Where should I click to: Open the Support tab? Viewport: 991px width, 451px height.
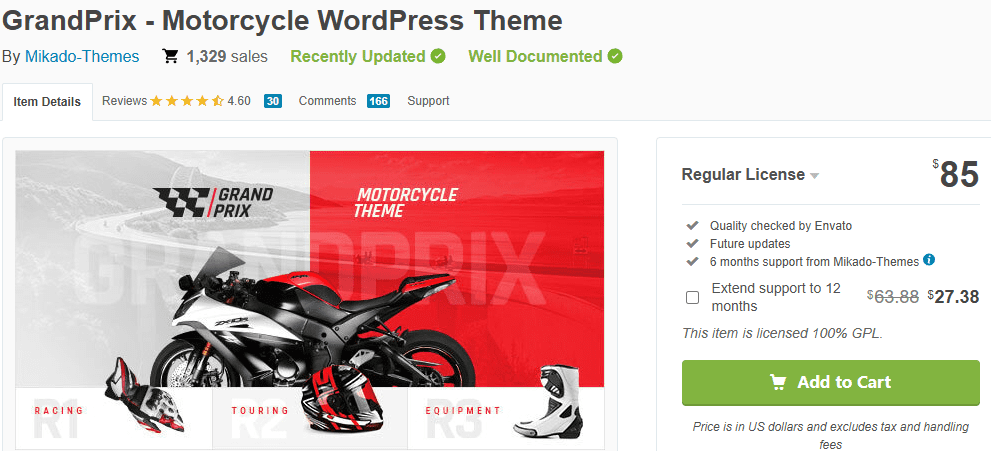[428, 101]
